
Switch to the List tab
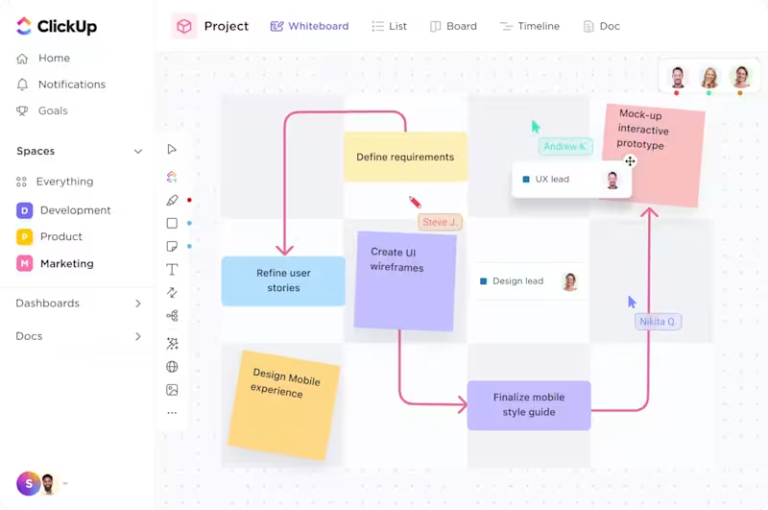[389, 26]
